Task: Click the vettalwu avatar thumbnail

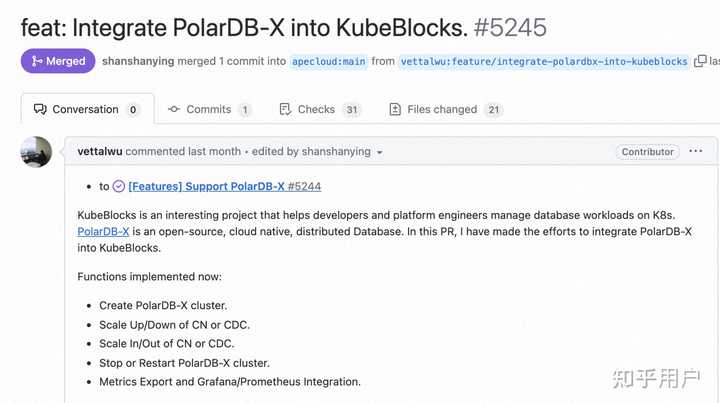Action: (36, 152)
